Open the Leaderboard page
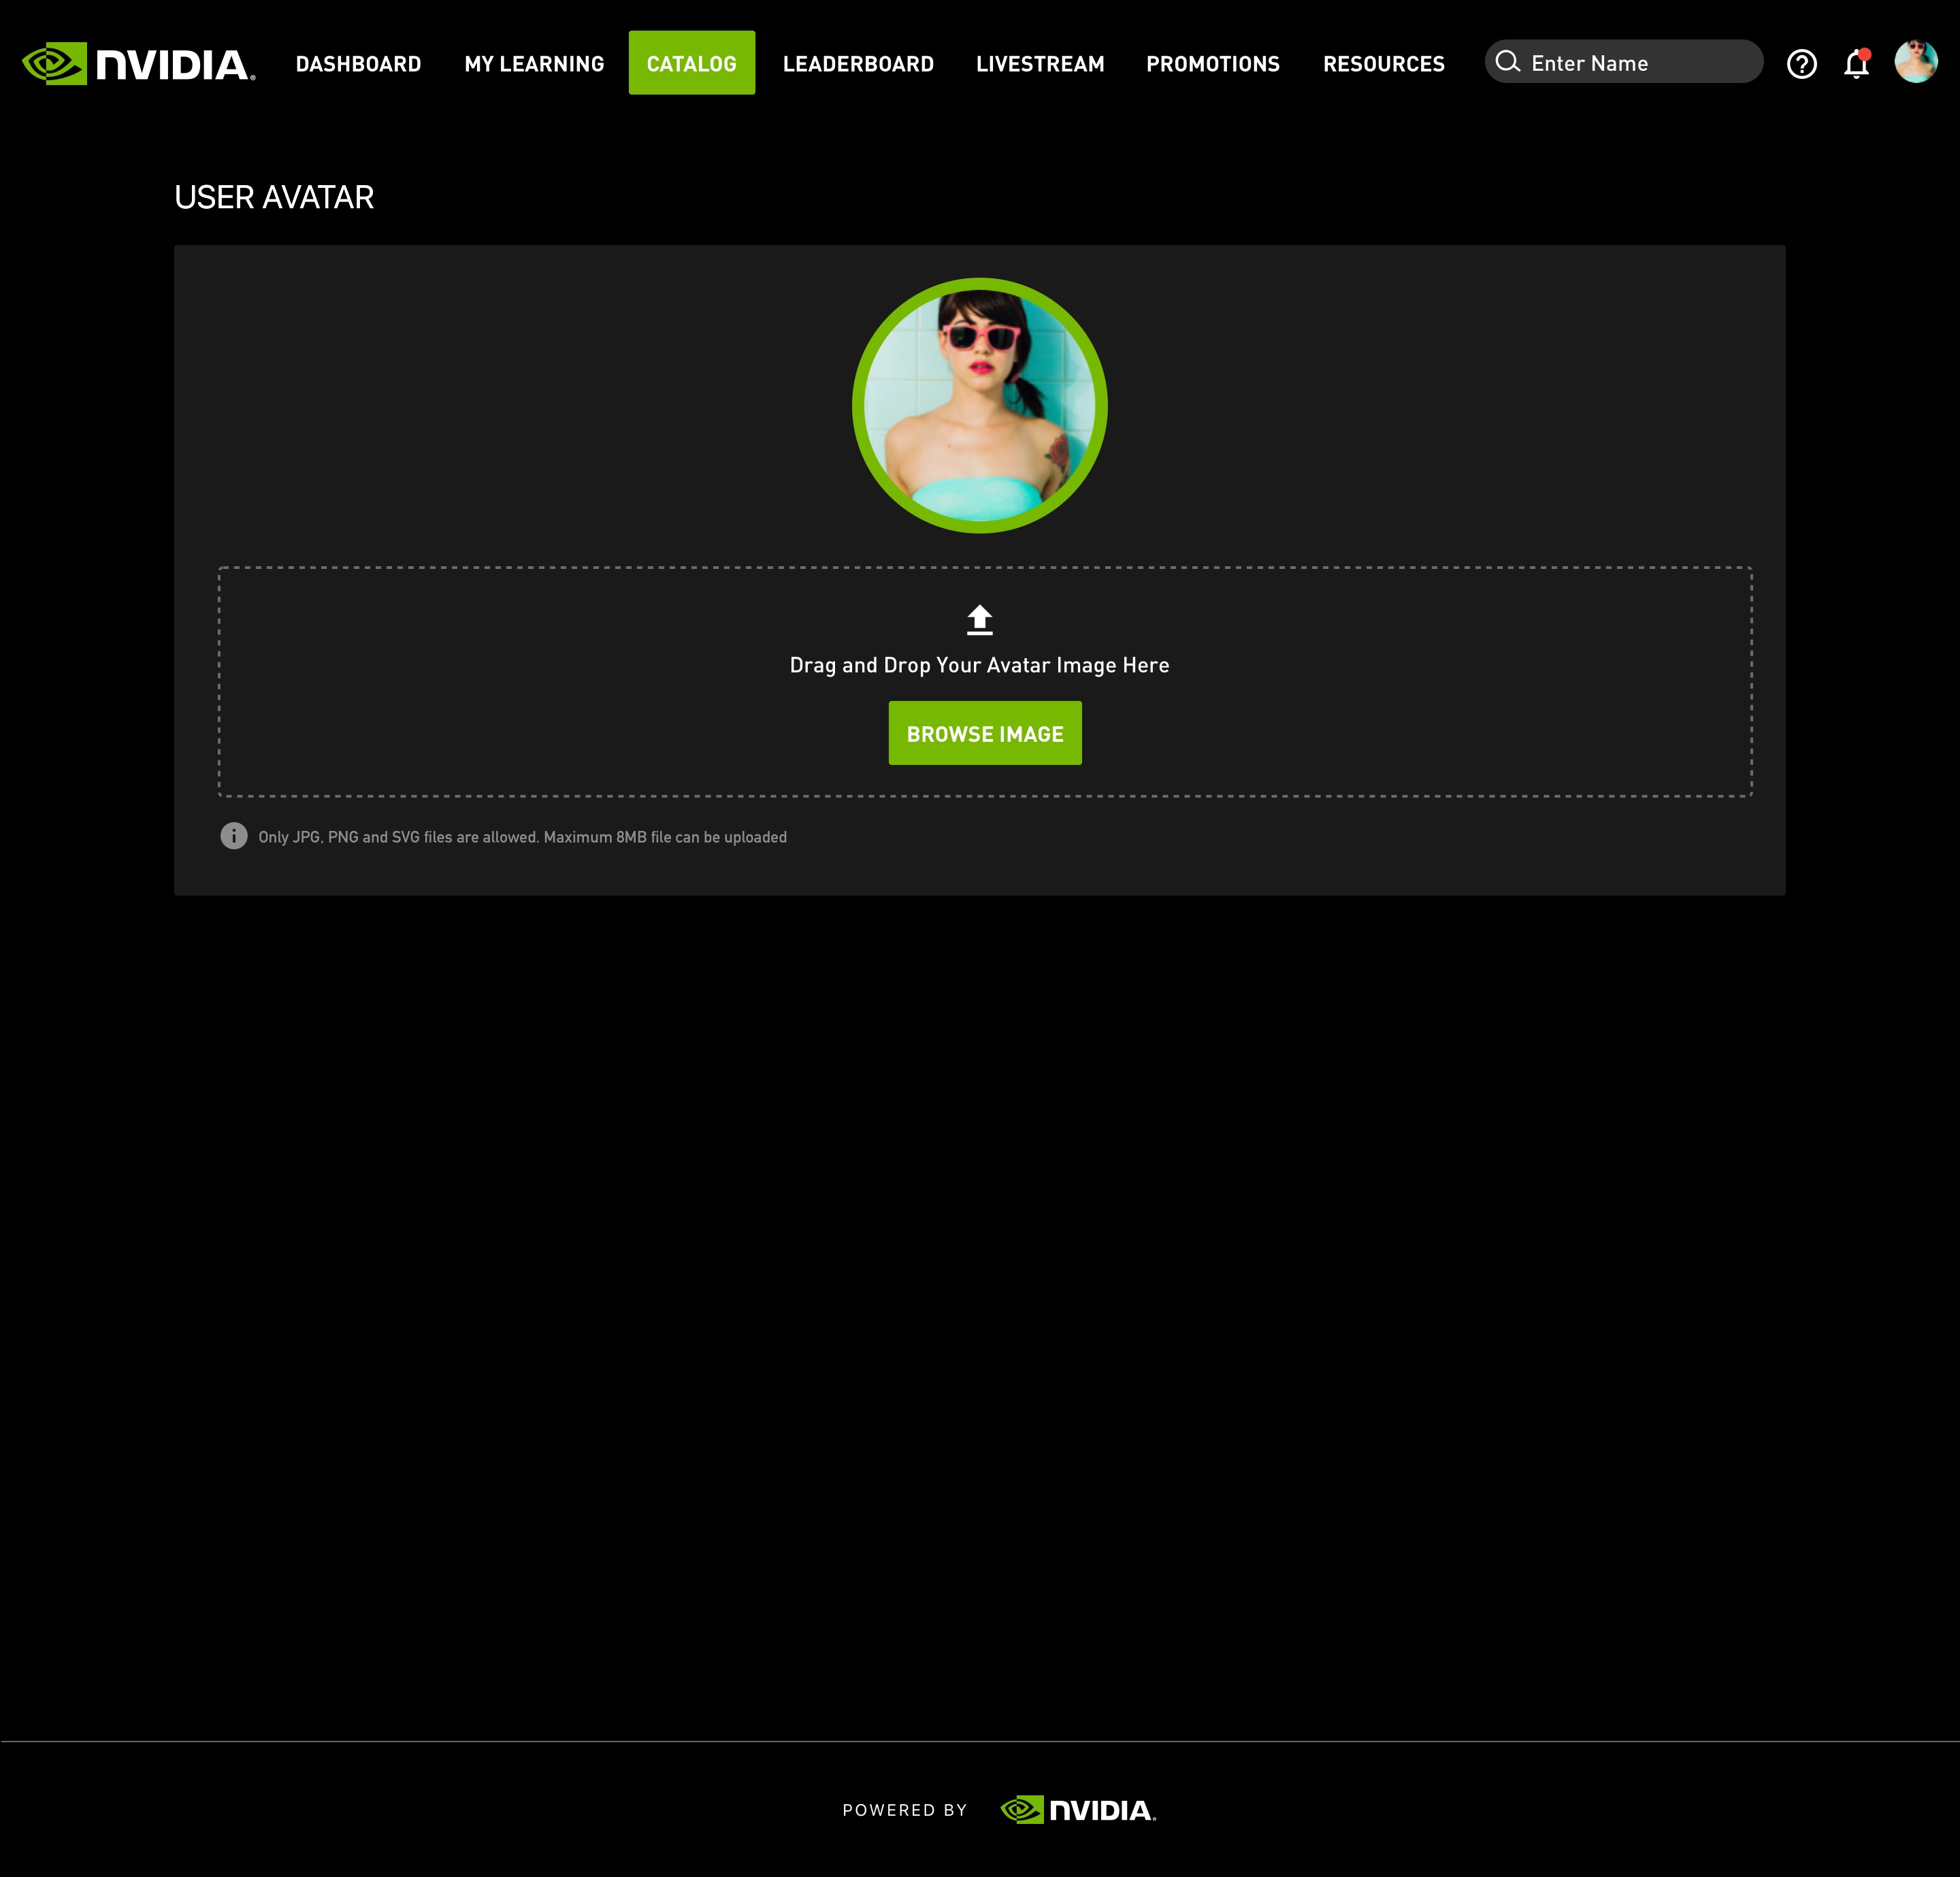The image size is (1960, 1877). (858, 64)
